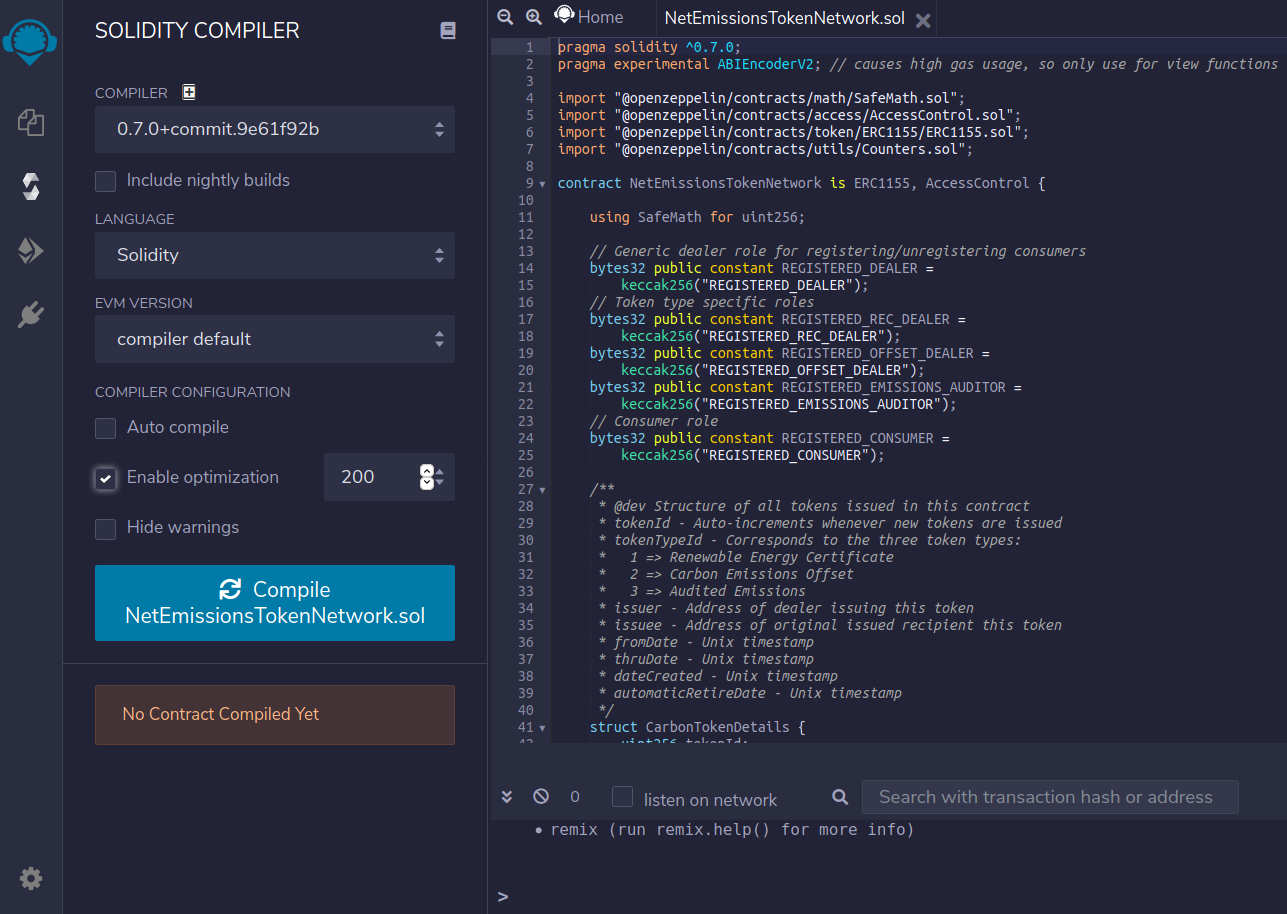Viewport: 1287px width, 914px height.
Task: Focus the transaction hash search field
Action: click(1050, 797)
